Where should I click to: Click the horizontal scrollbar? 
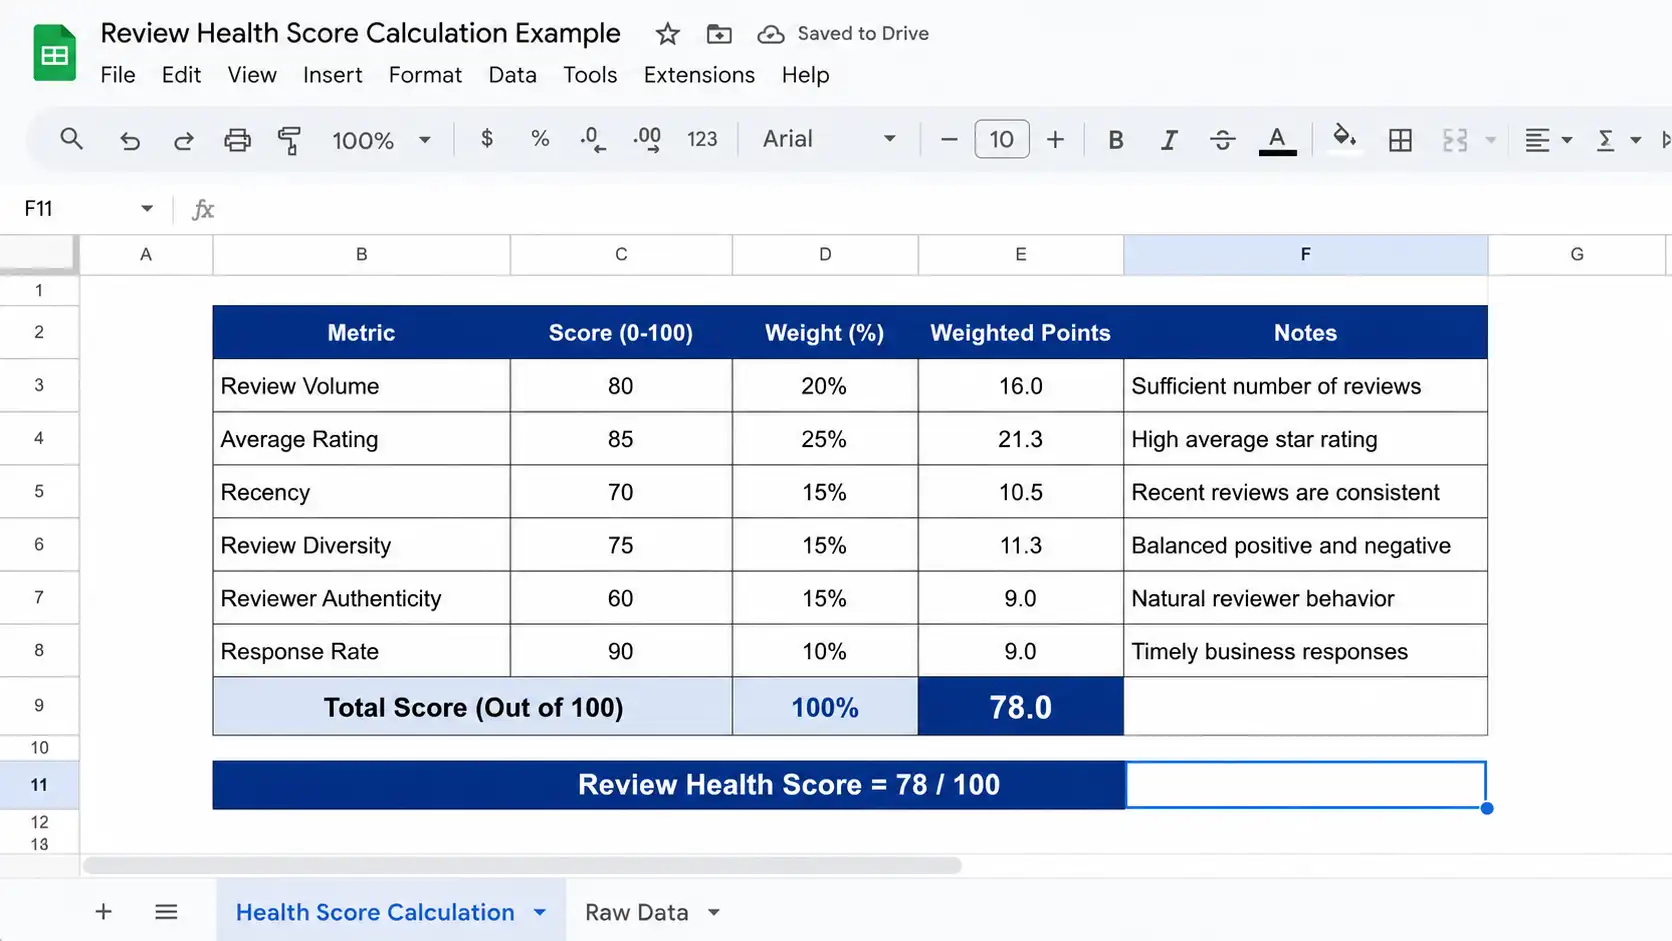[522, 865]
